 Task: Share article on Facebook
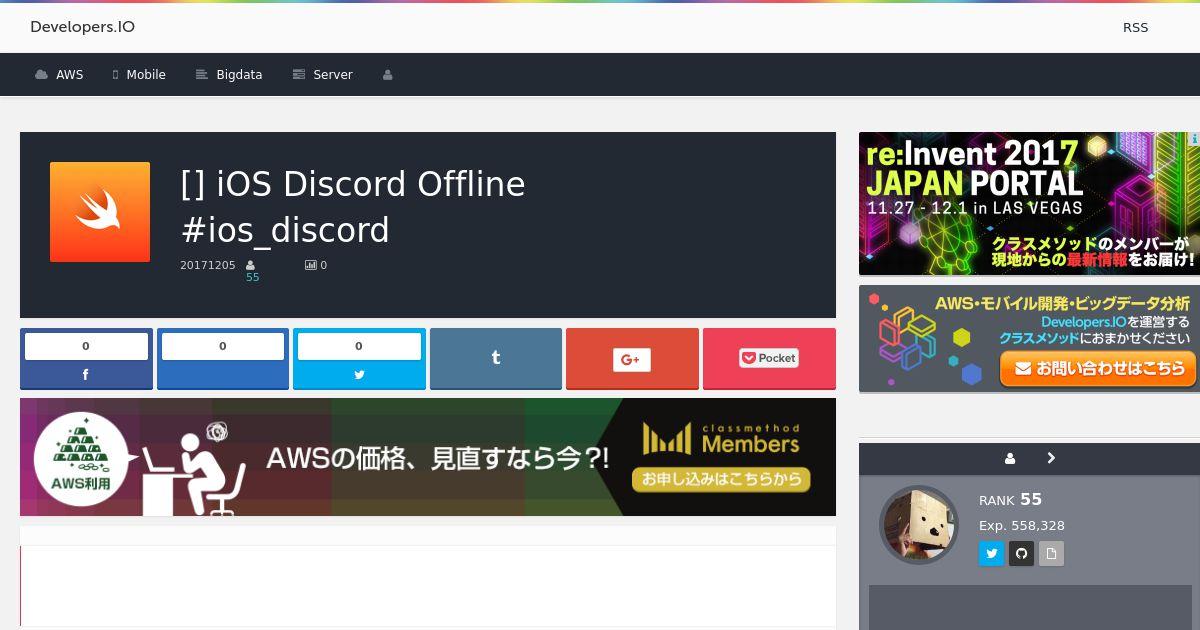click(x=86, y=359)
